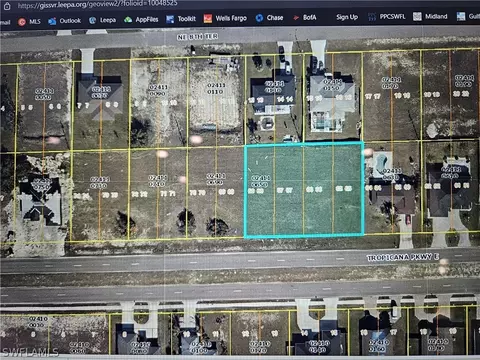Screen dimensions: 480x360
Task: Open the Midland bookmark
Action: click(x=430, y=16)
